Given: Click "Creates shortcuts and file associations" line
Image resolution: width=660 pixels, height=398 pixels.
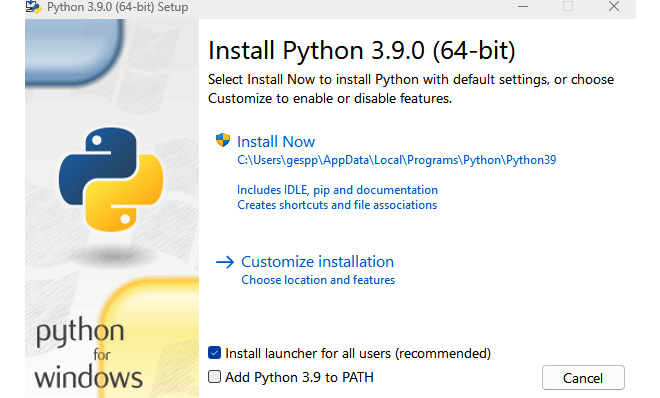Looking at the screenshot, I should [x=337, y=205].
